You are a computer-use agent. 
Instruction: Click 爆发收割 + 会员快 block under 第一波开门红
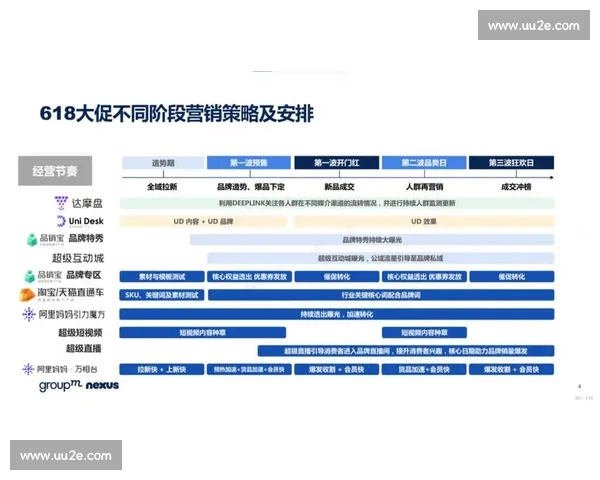[x=337, y=369]
